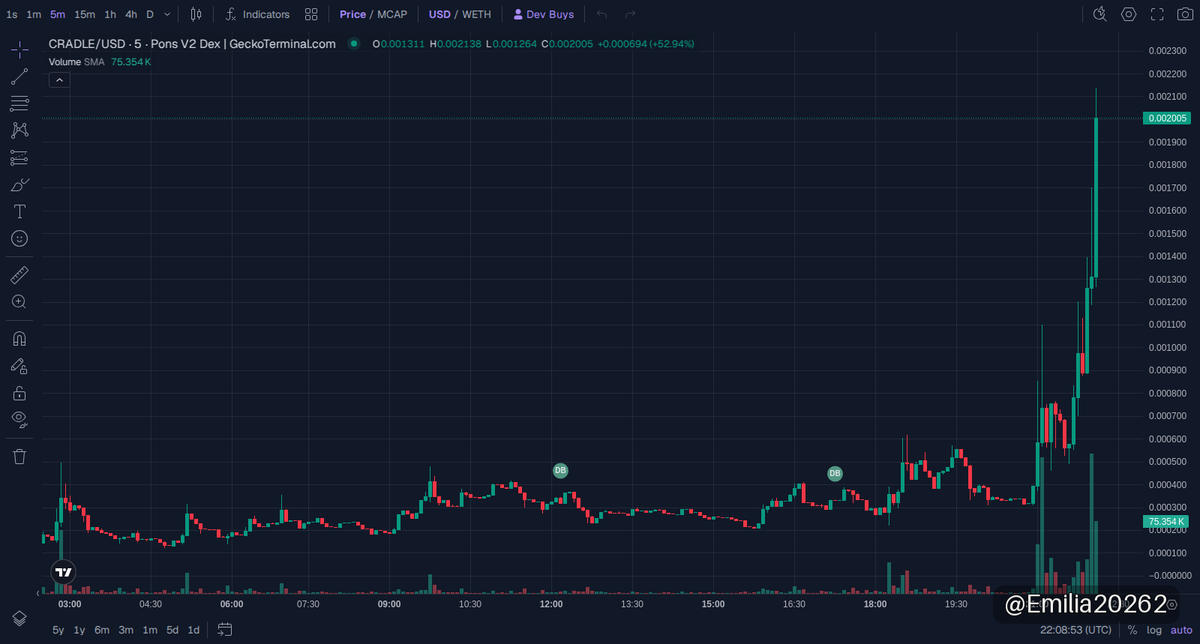
Task: Set range to 3m
Action: (x=126, y=630)
